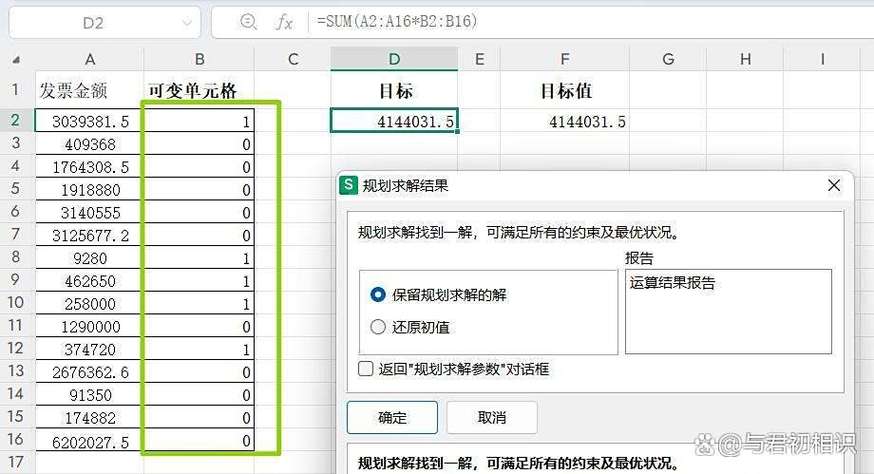The image size is (874, 474).
Task: Click variable cell B8 next to 9280
Action: (x=199, y=258)
